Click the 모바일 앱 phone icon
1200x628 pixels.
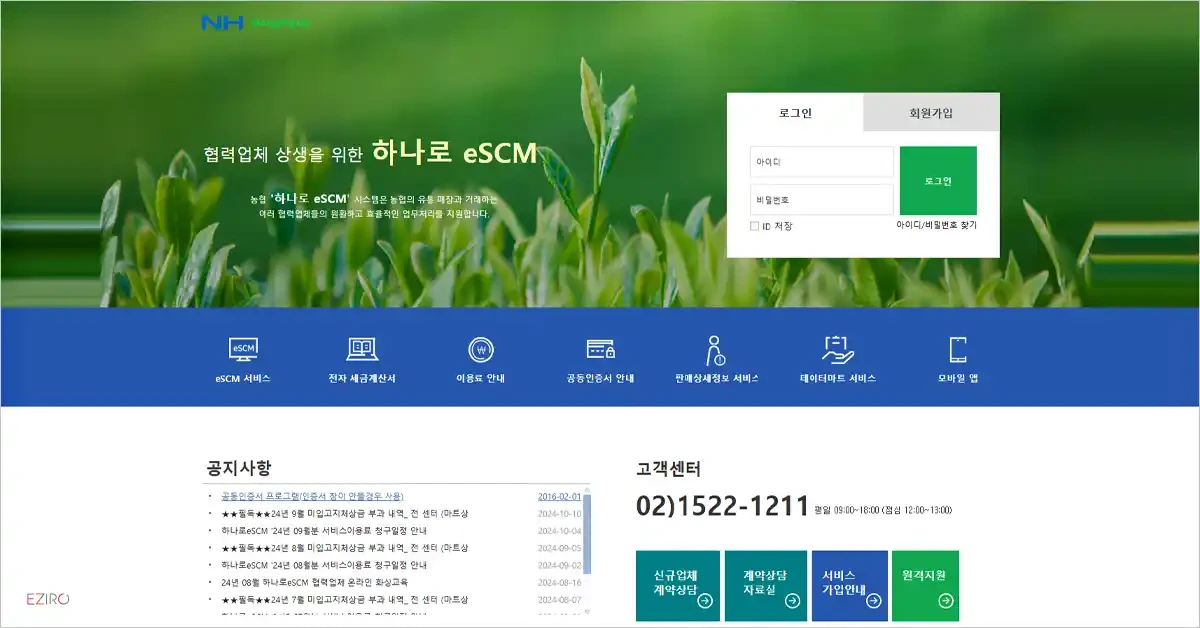pos(957,350)
